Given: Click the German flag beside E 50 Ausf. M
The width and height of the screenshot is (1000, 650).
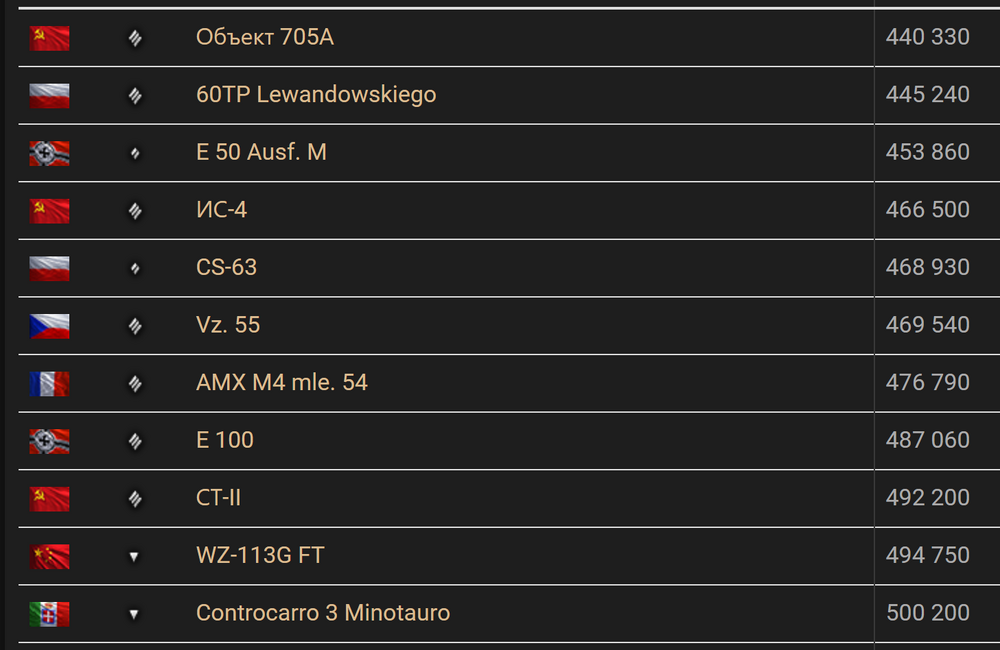Looking at the screenshot, I should click(x=49, y=153).
